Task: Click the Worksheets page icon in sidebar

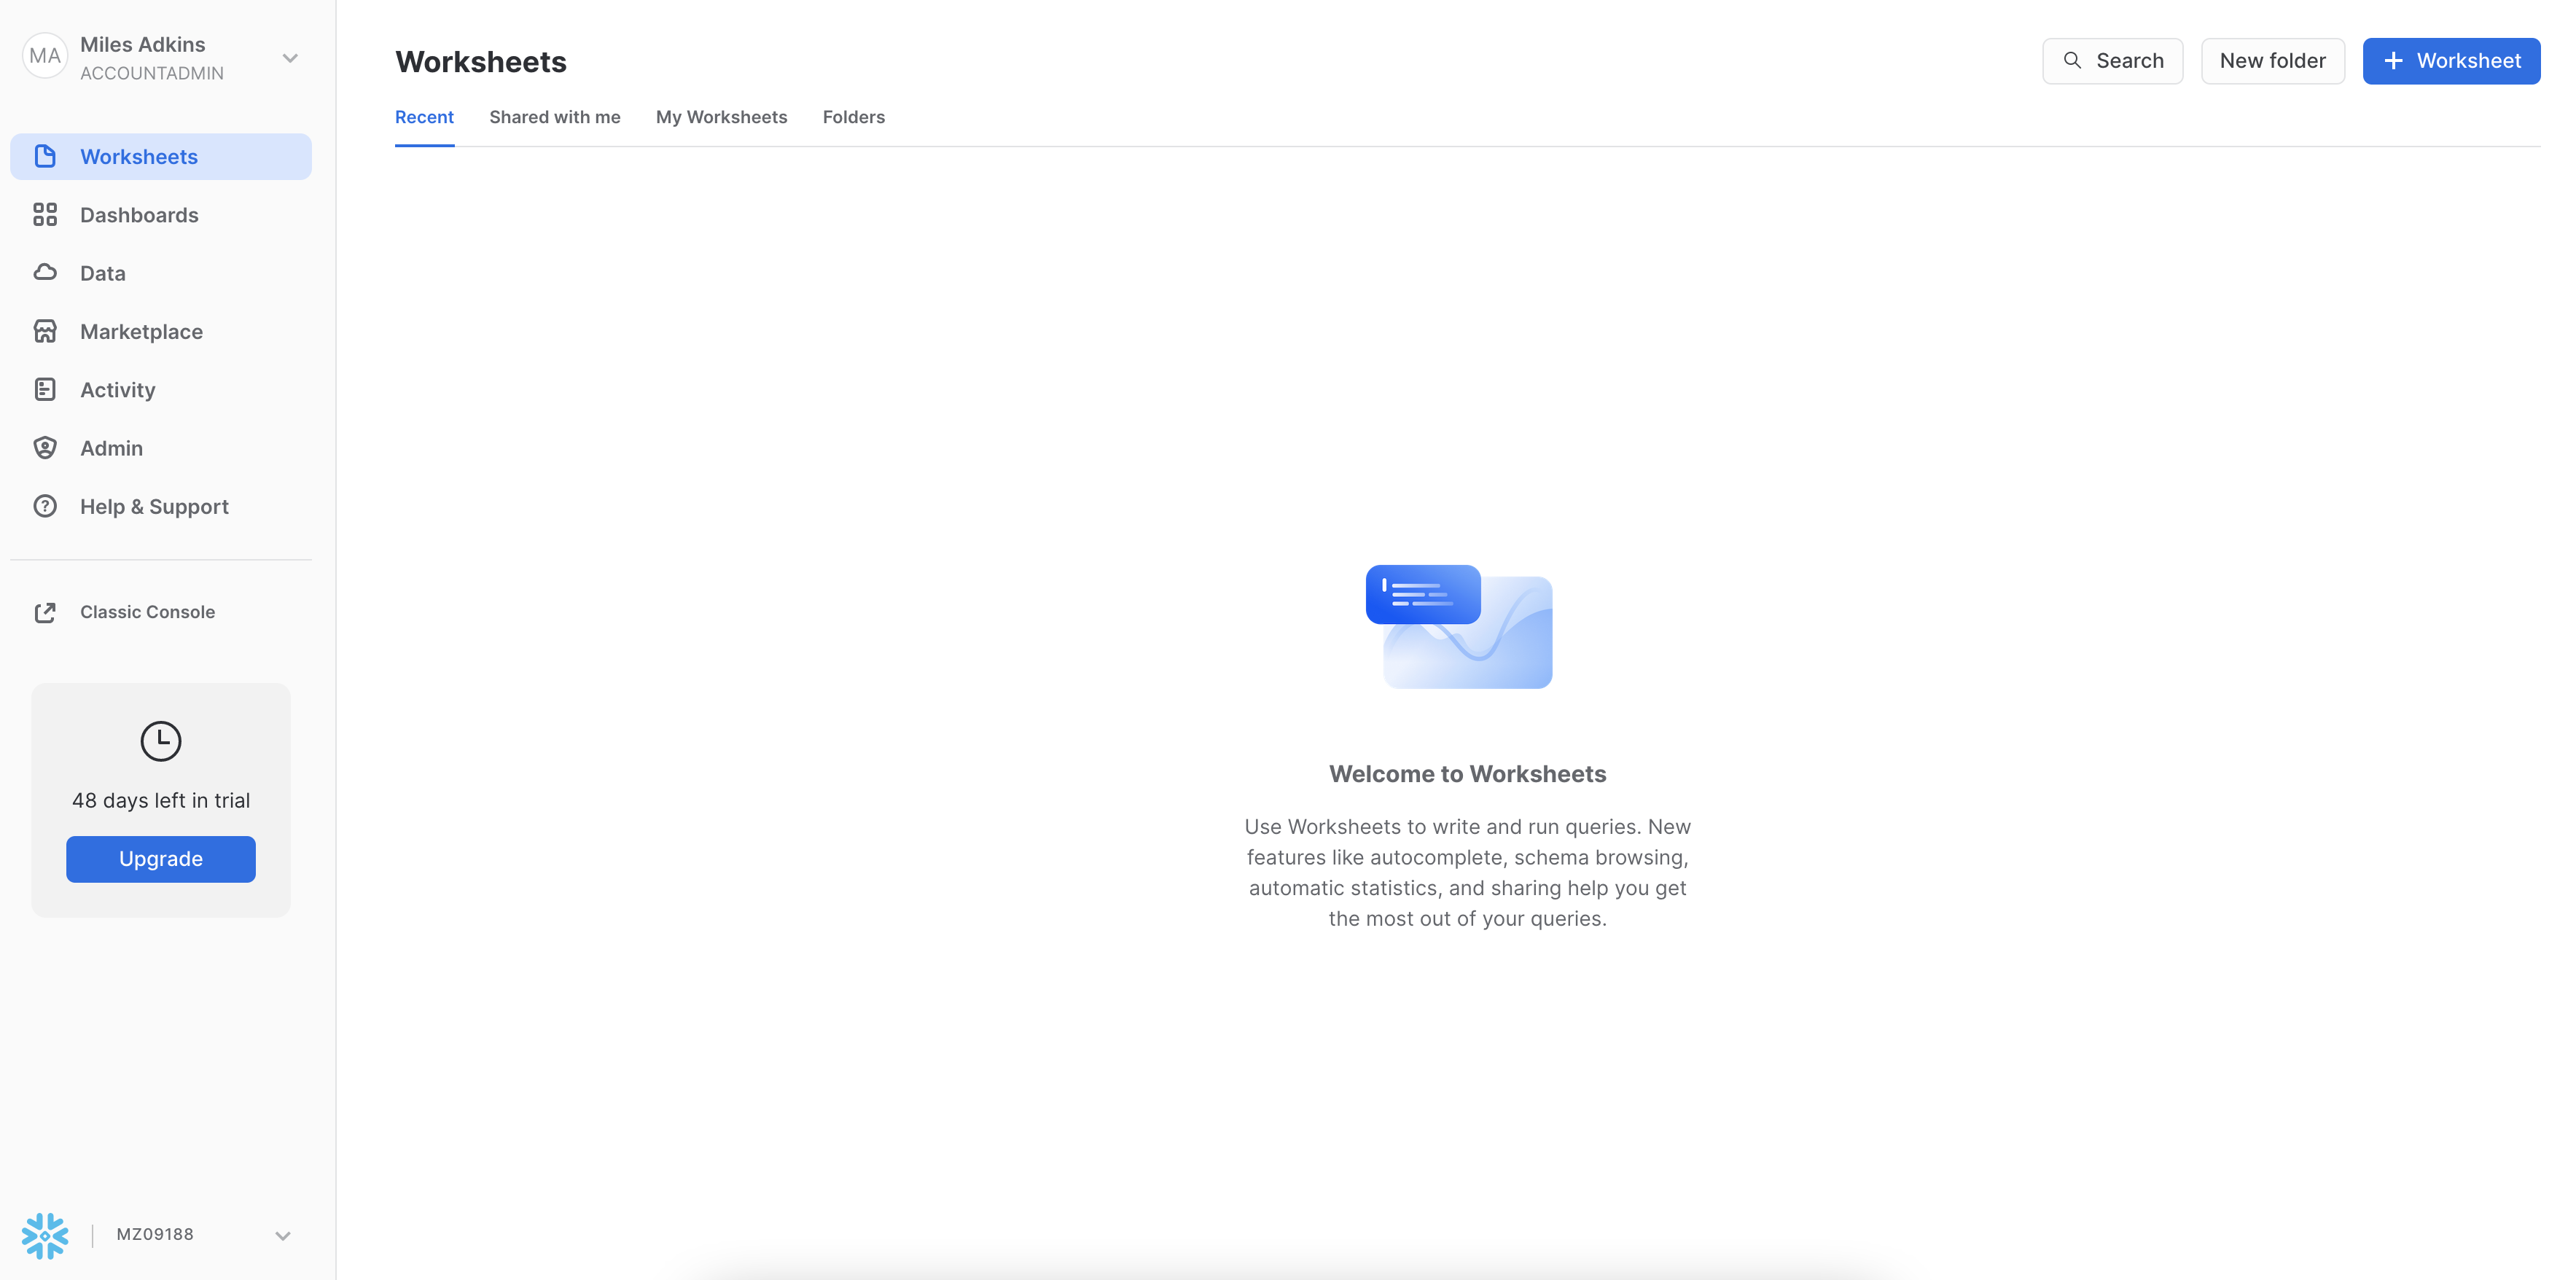Action: point(45,157)
